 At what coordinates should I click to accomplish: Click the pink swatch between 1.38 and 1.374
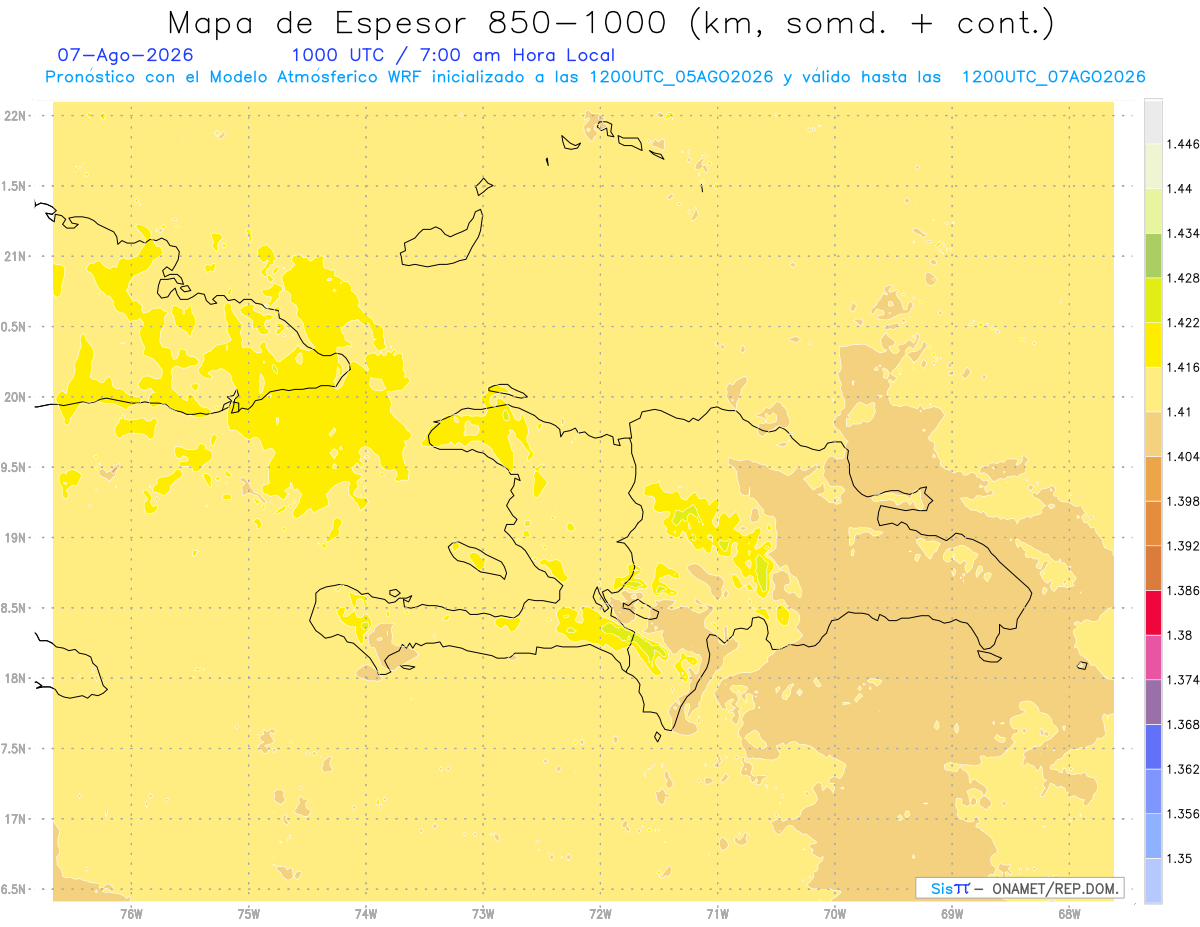click(1153, 657)
